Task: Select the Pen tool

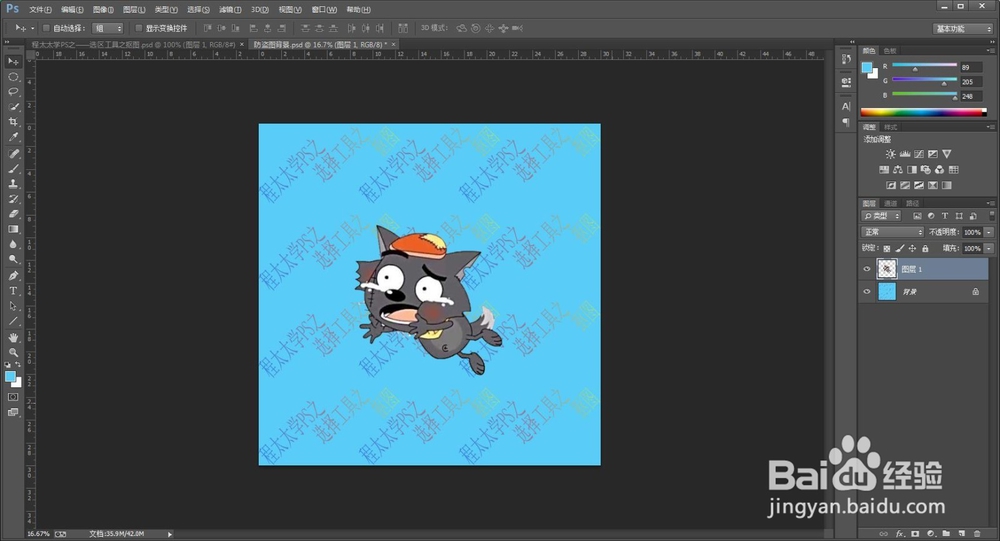Action: [x=13, y=276]
